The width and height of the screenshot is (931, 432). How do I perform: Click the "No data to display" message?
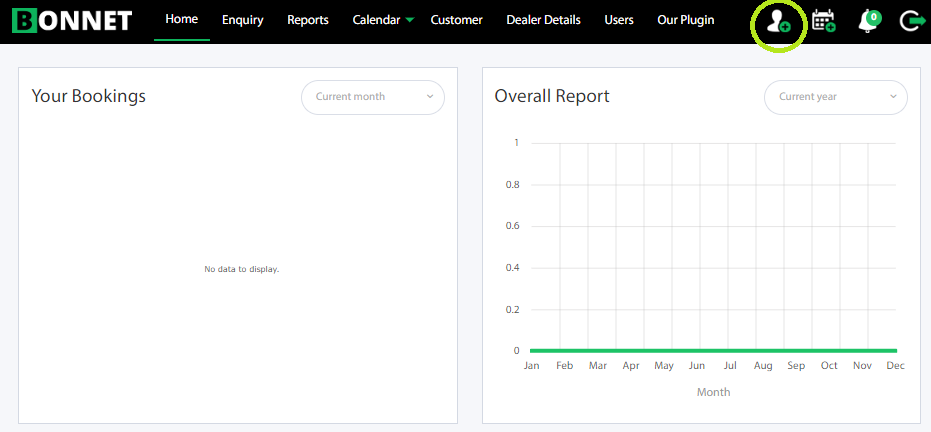point(241,269)
